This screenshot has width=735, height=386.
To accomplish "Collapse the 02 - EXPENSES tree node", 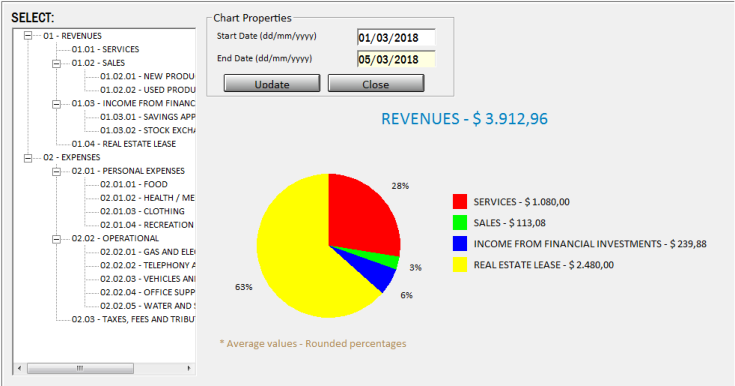I will (x=28, y=158).
